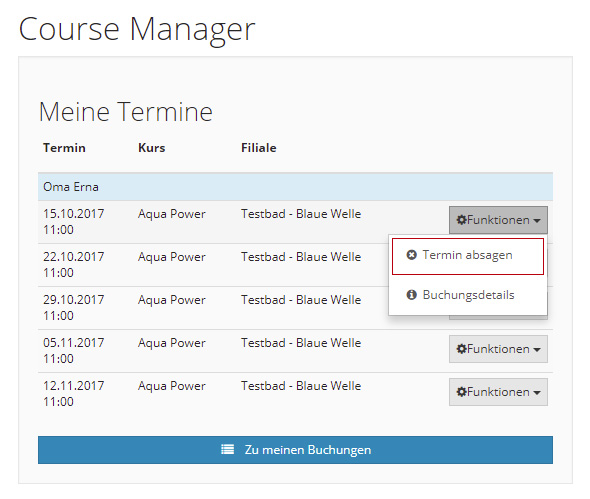The image size is (590, 499).
Task: Click the Filiale column header
Action: tap(259, 148)
